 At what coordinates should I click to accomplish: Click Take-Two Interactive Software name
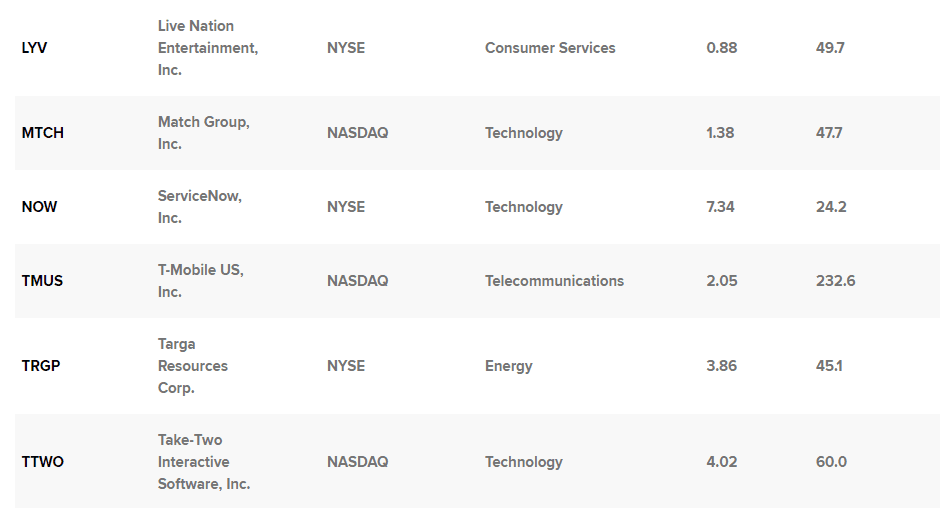pyautogui.click(x=204, y=462)
